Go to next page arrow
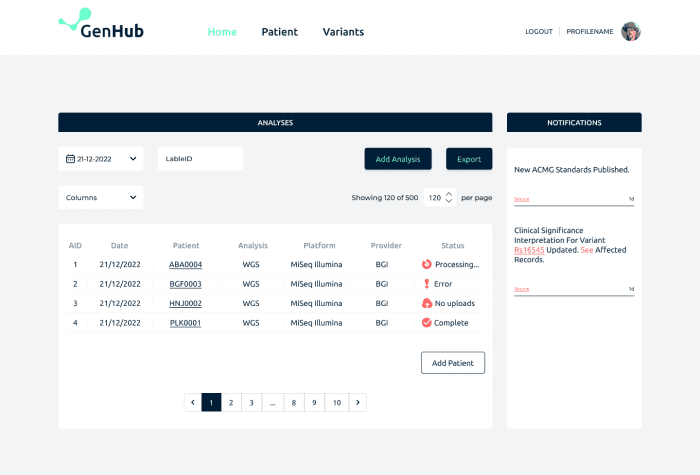The height and width of the screenshot is (475, 700). click(x=358, y=403)
